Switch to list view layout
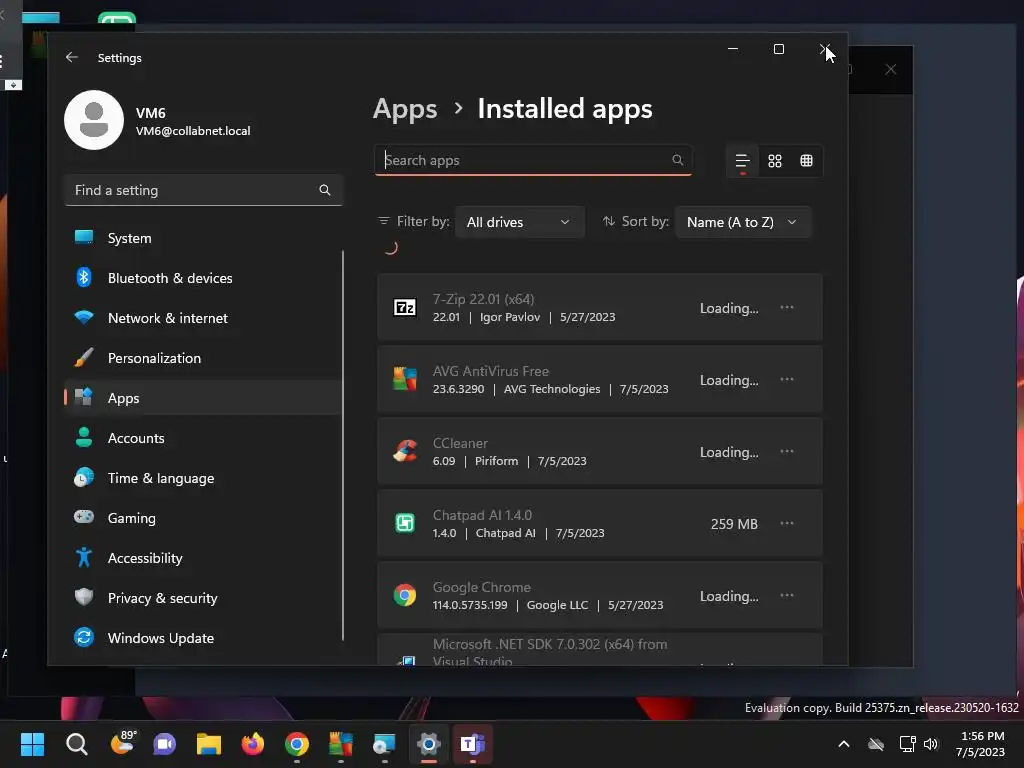1024x768 pixels. tap(743, 161)
